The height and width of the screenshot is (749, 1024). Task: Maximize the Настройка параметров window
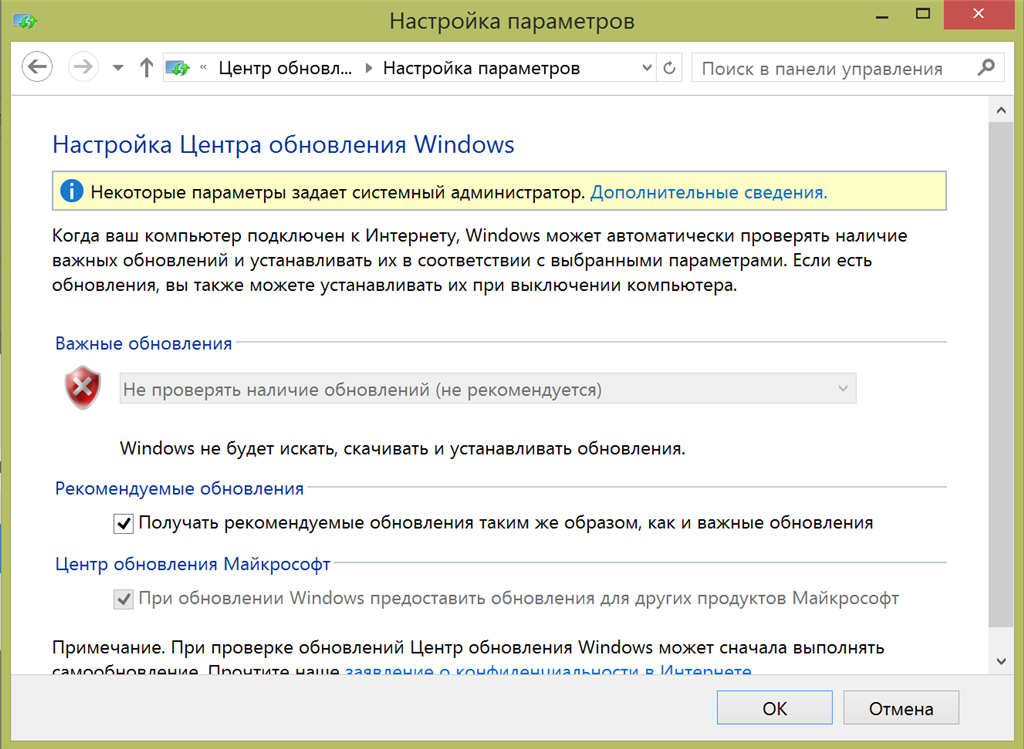click(x=923, y=14)
